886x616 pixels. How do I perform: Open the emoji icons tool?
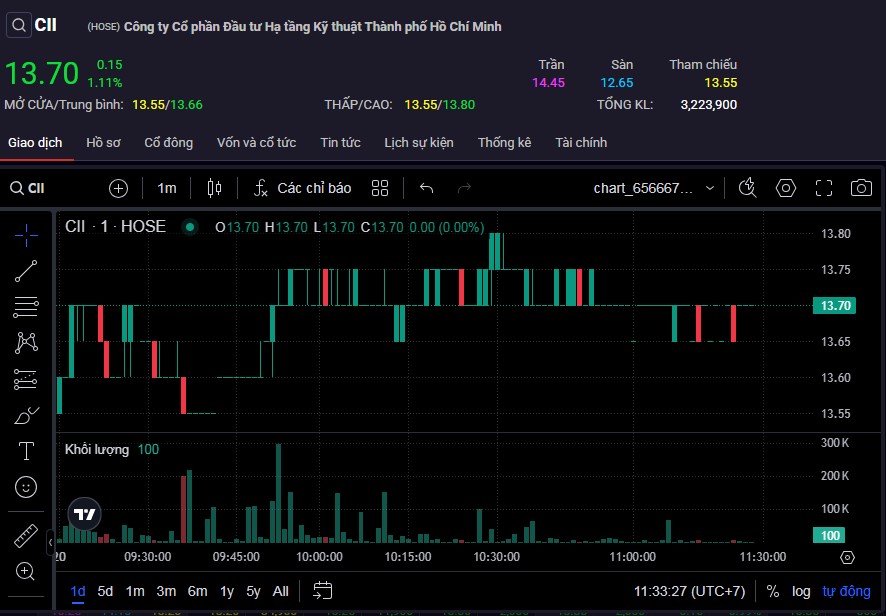tap(27, 487)
